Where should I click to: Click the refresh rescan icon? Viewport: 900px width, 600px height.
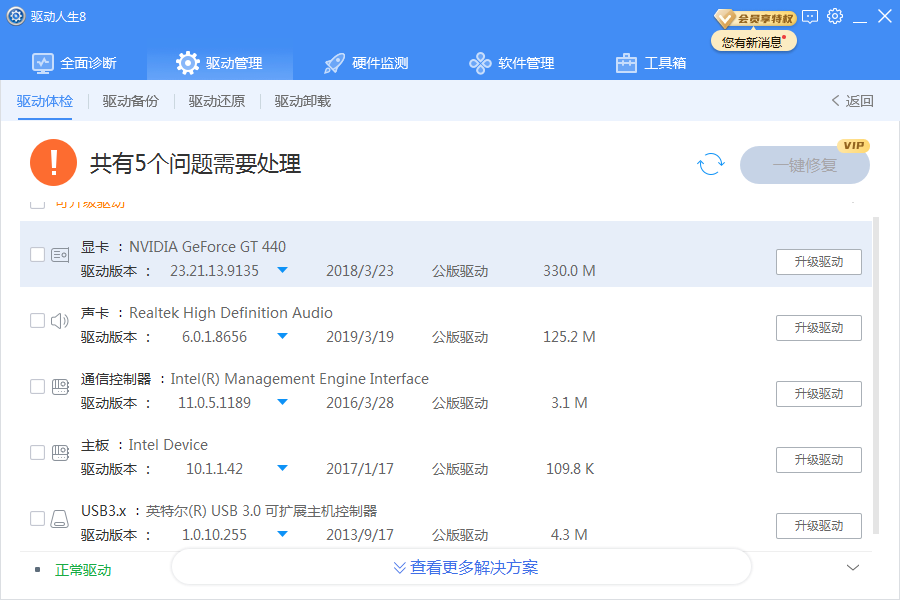tap(710, 163)
